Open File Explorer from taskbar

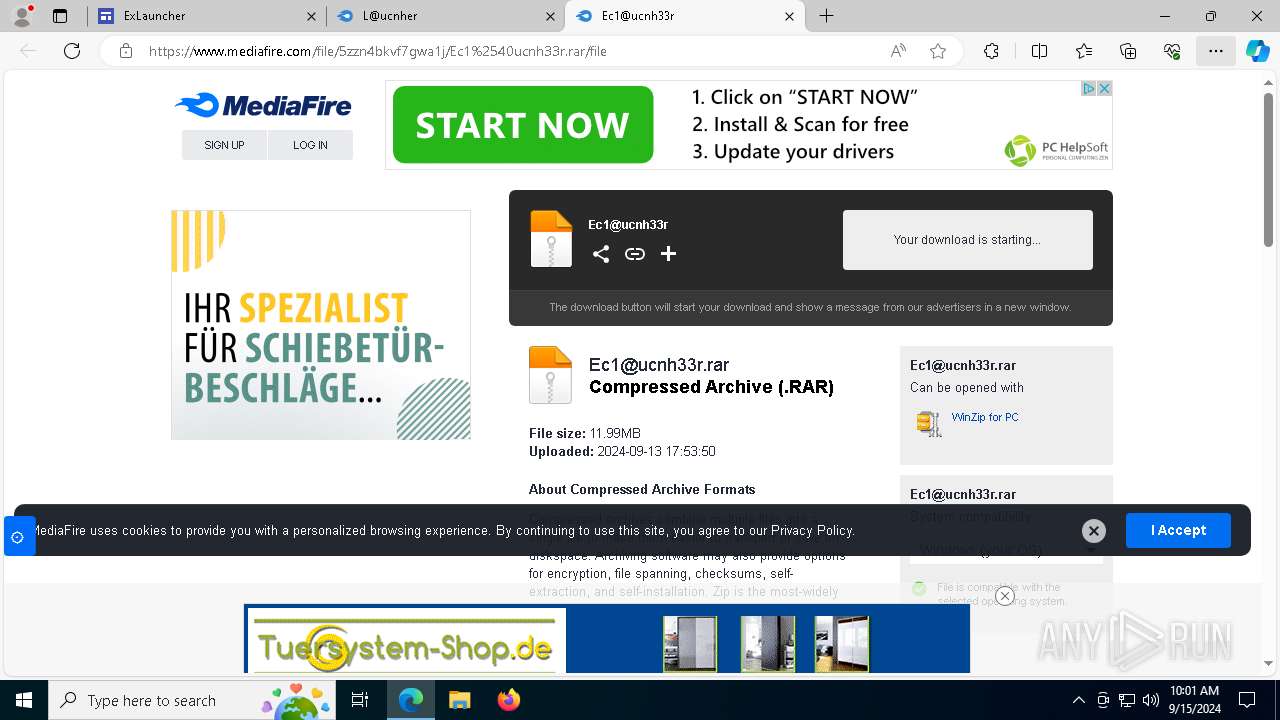[x=459, y=700]
